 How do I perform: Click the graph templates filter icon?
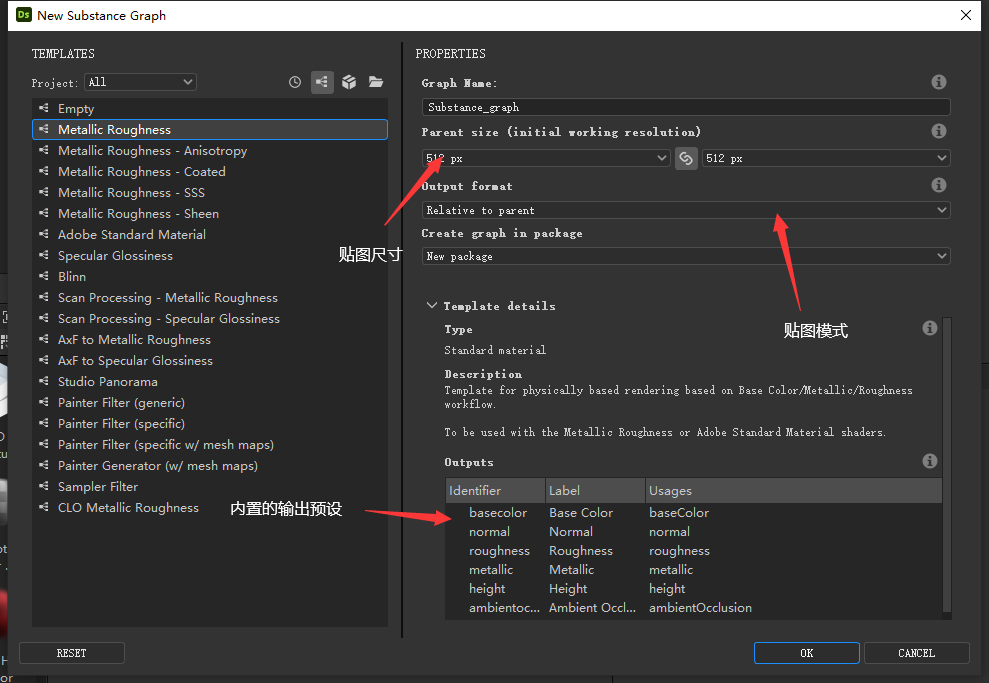322,82
